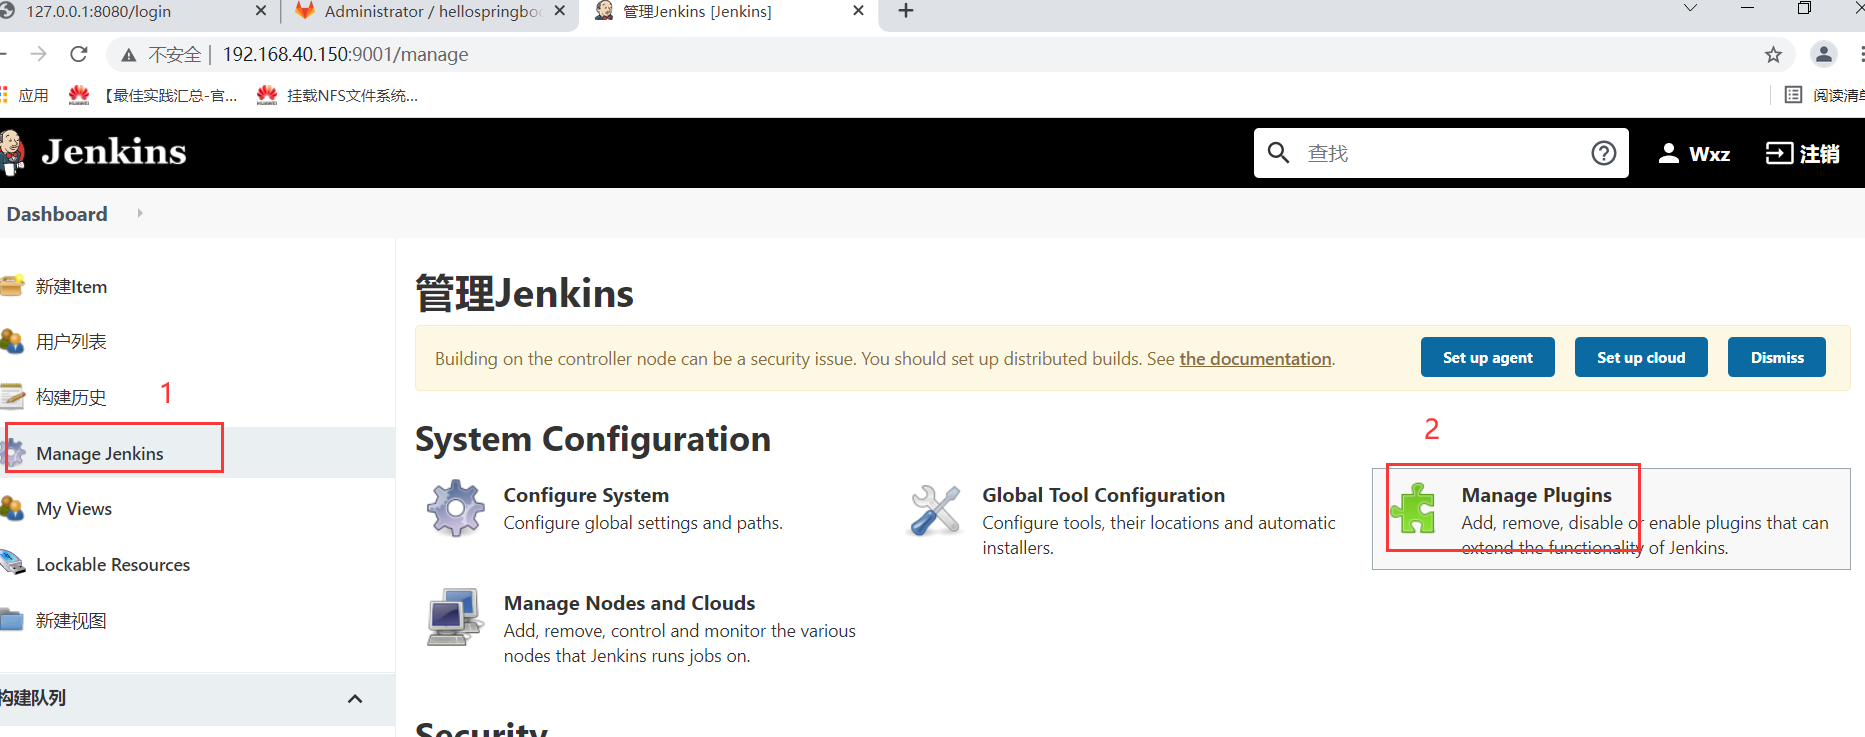Screen dimensions: 1865x737
Task: Open the tab search dropdown arrow
Action: pos(1690,9)
